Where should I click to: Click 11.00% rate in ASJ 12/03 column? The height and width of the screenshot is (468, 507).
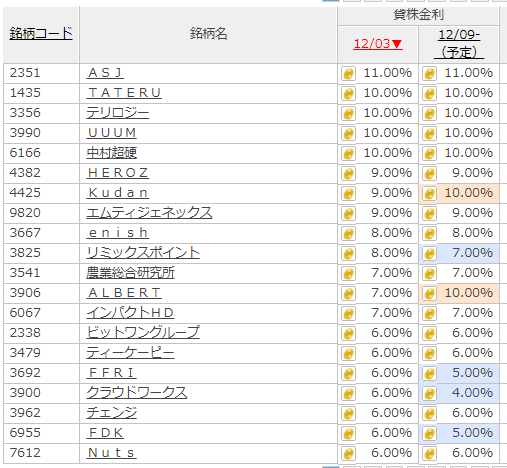(x=387, y=73)
